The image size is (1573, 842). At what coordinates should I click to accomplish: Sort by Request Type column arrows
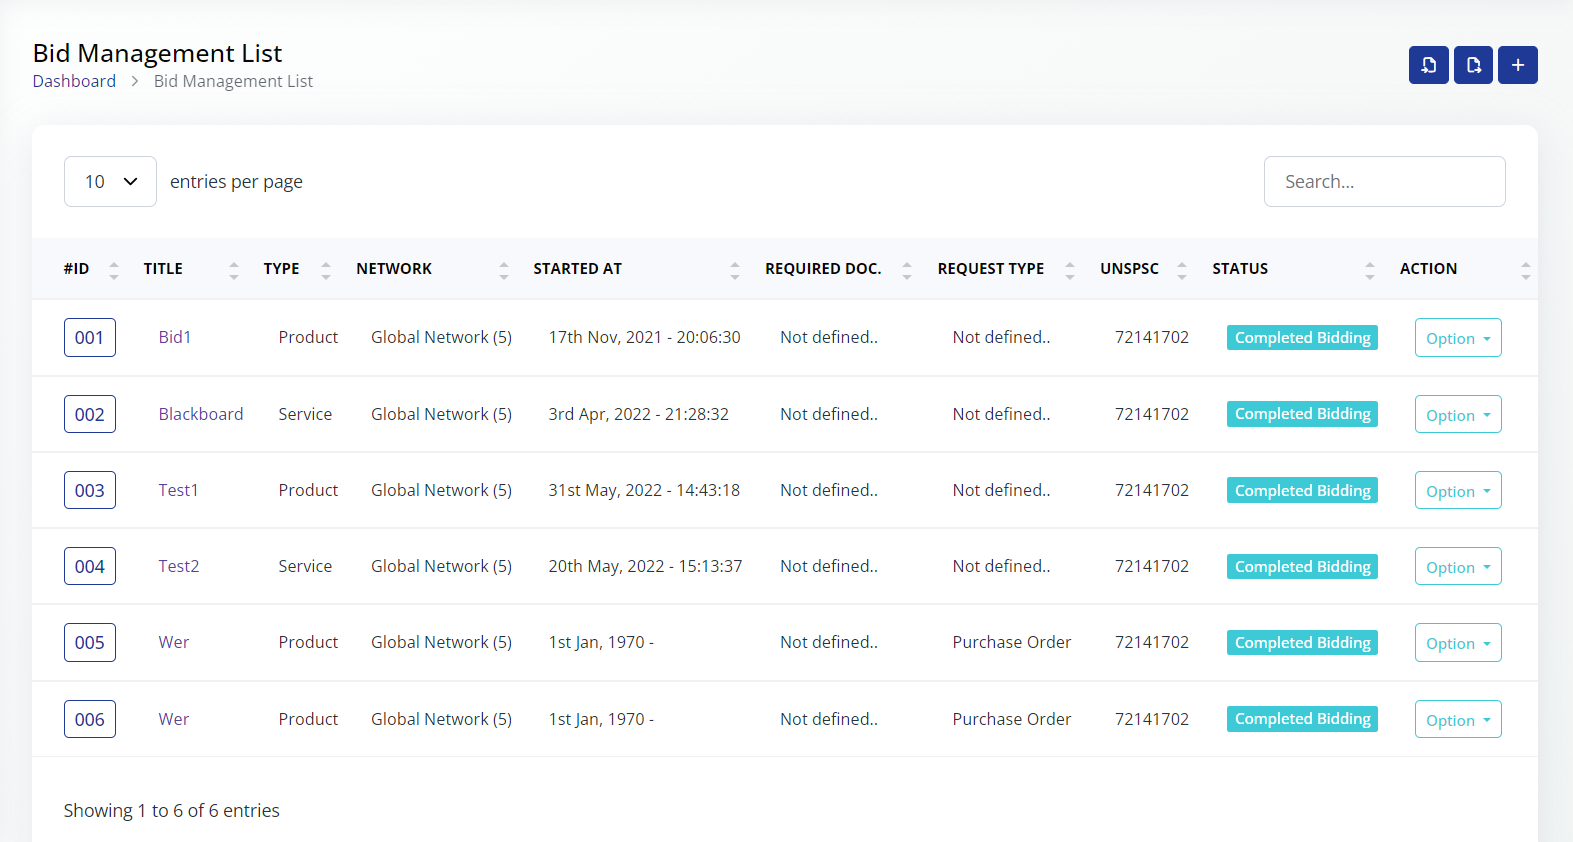tap(1069, 269)
